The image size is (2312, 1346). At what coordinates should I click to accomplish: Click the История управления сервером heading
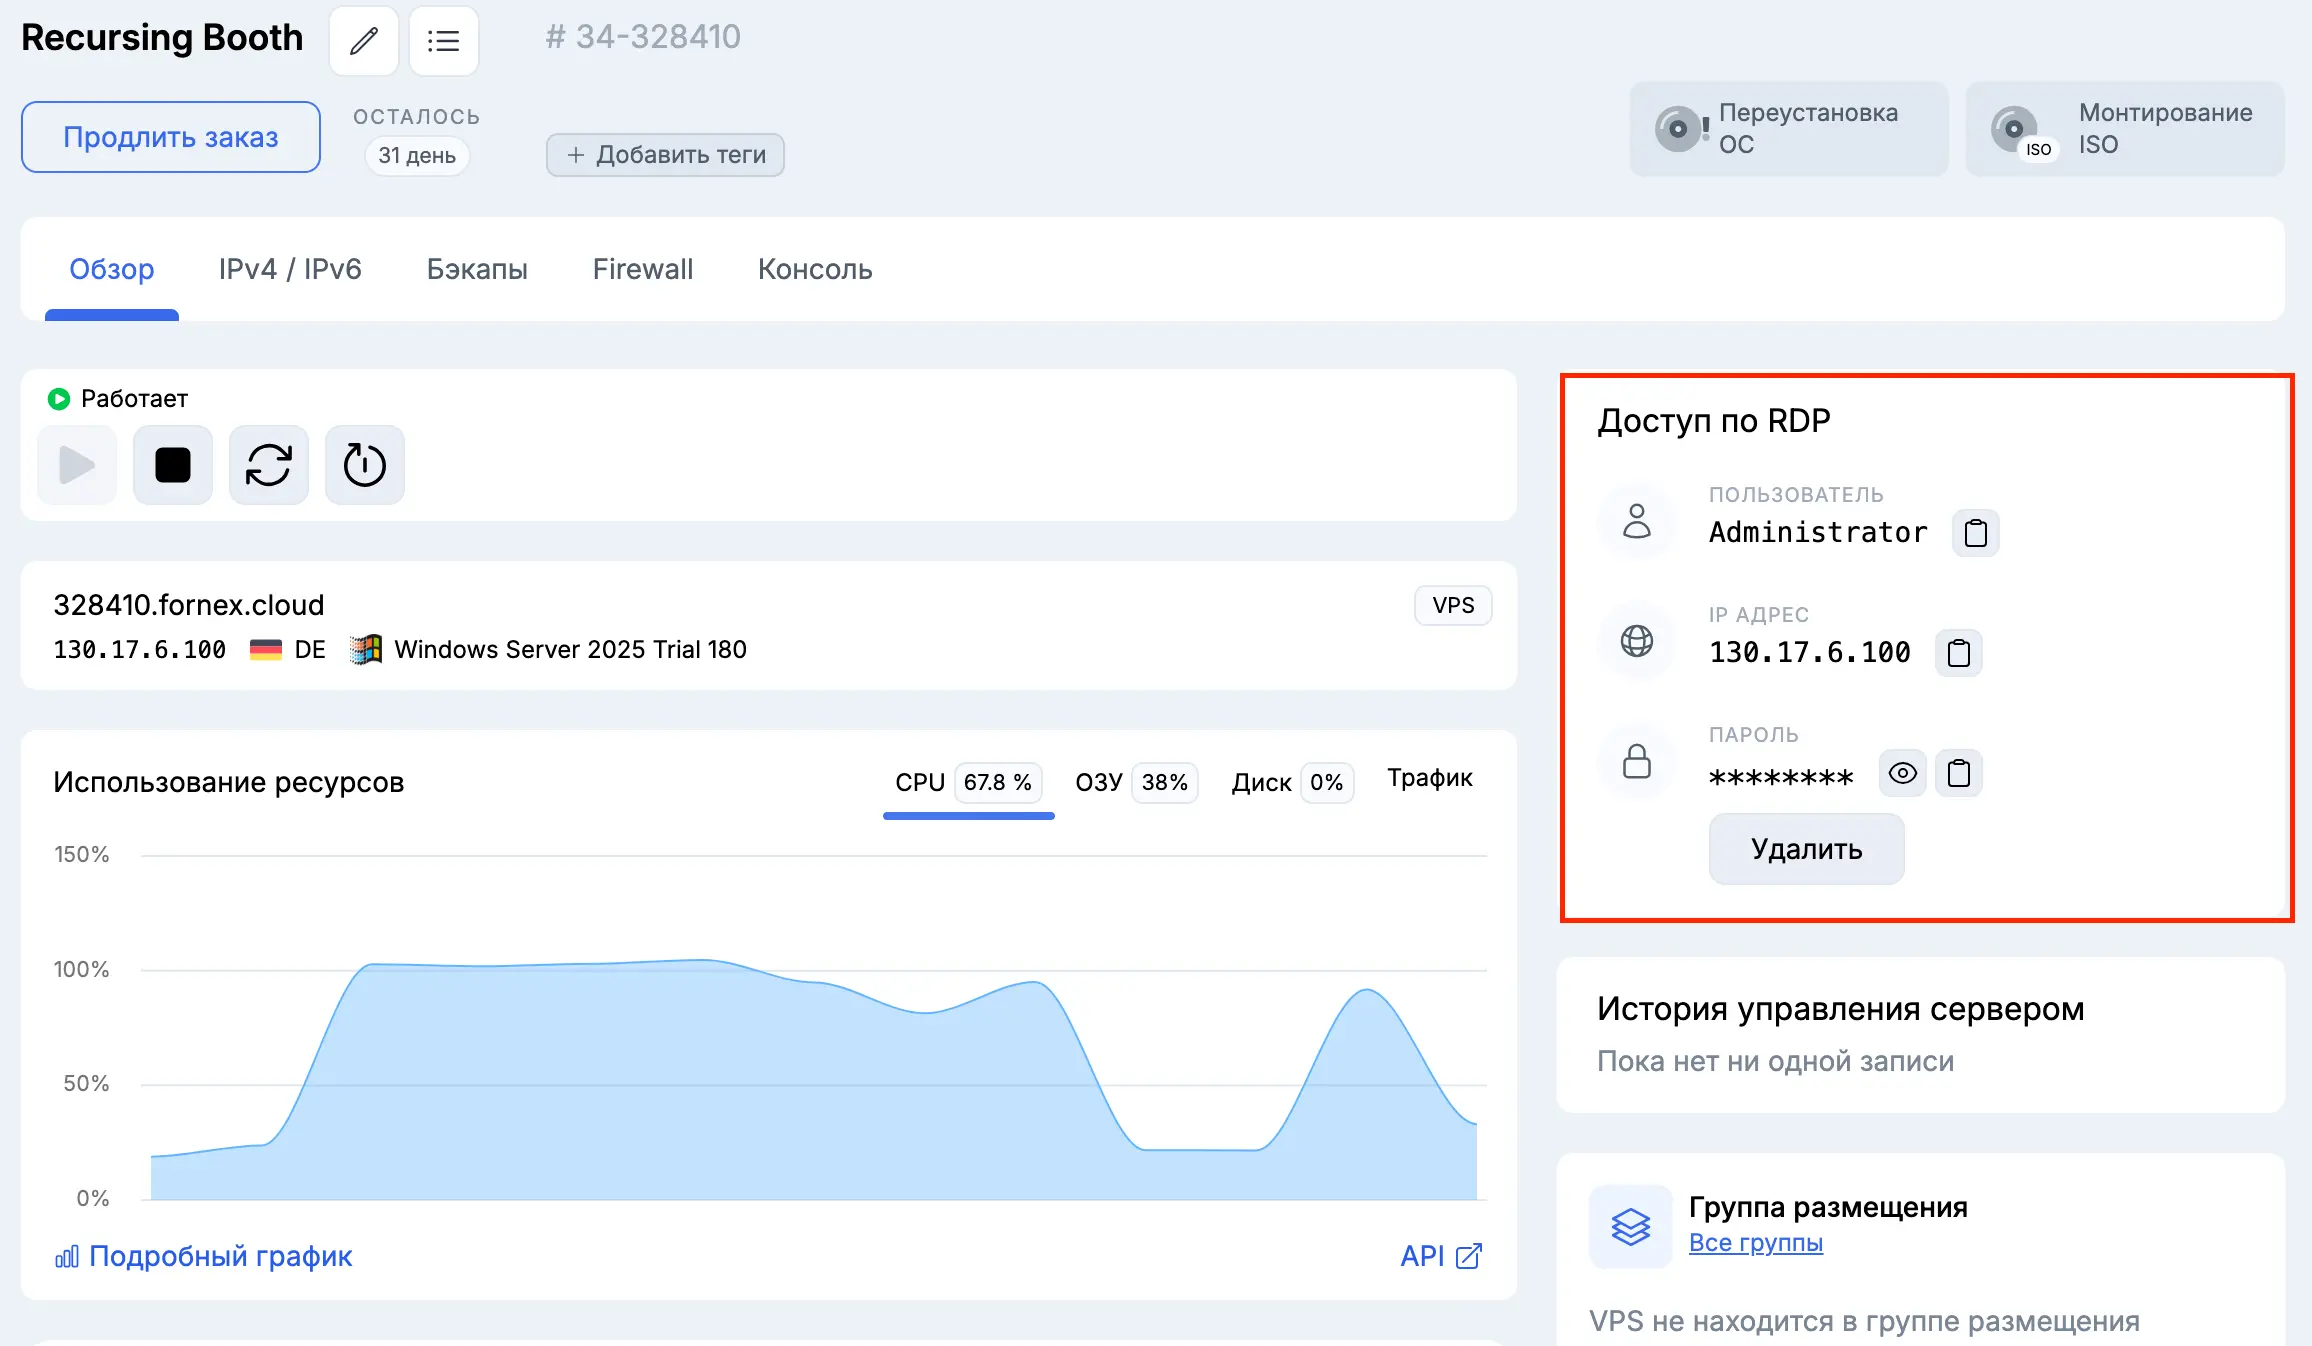click(x=1840, y=1009)
